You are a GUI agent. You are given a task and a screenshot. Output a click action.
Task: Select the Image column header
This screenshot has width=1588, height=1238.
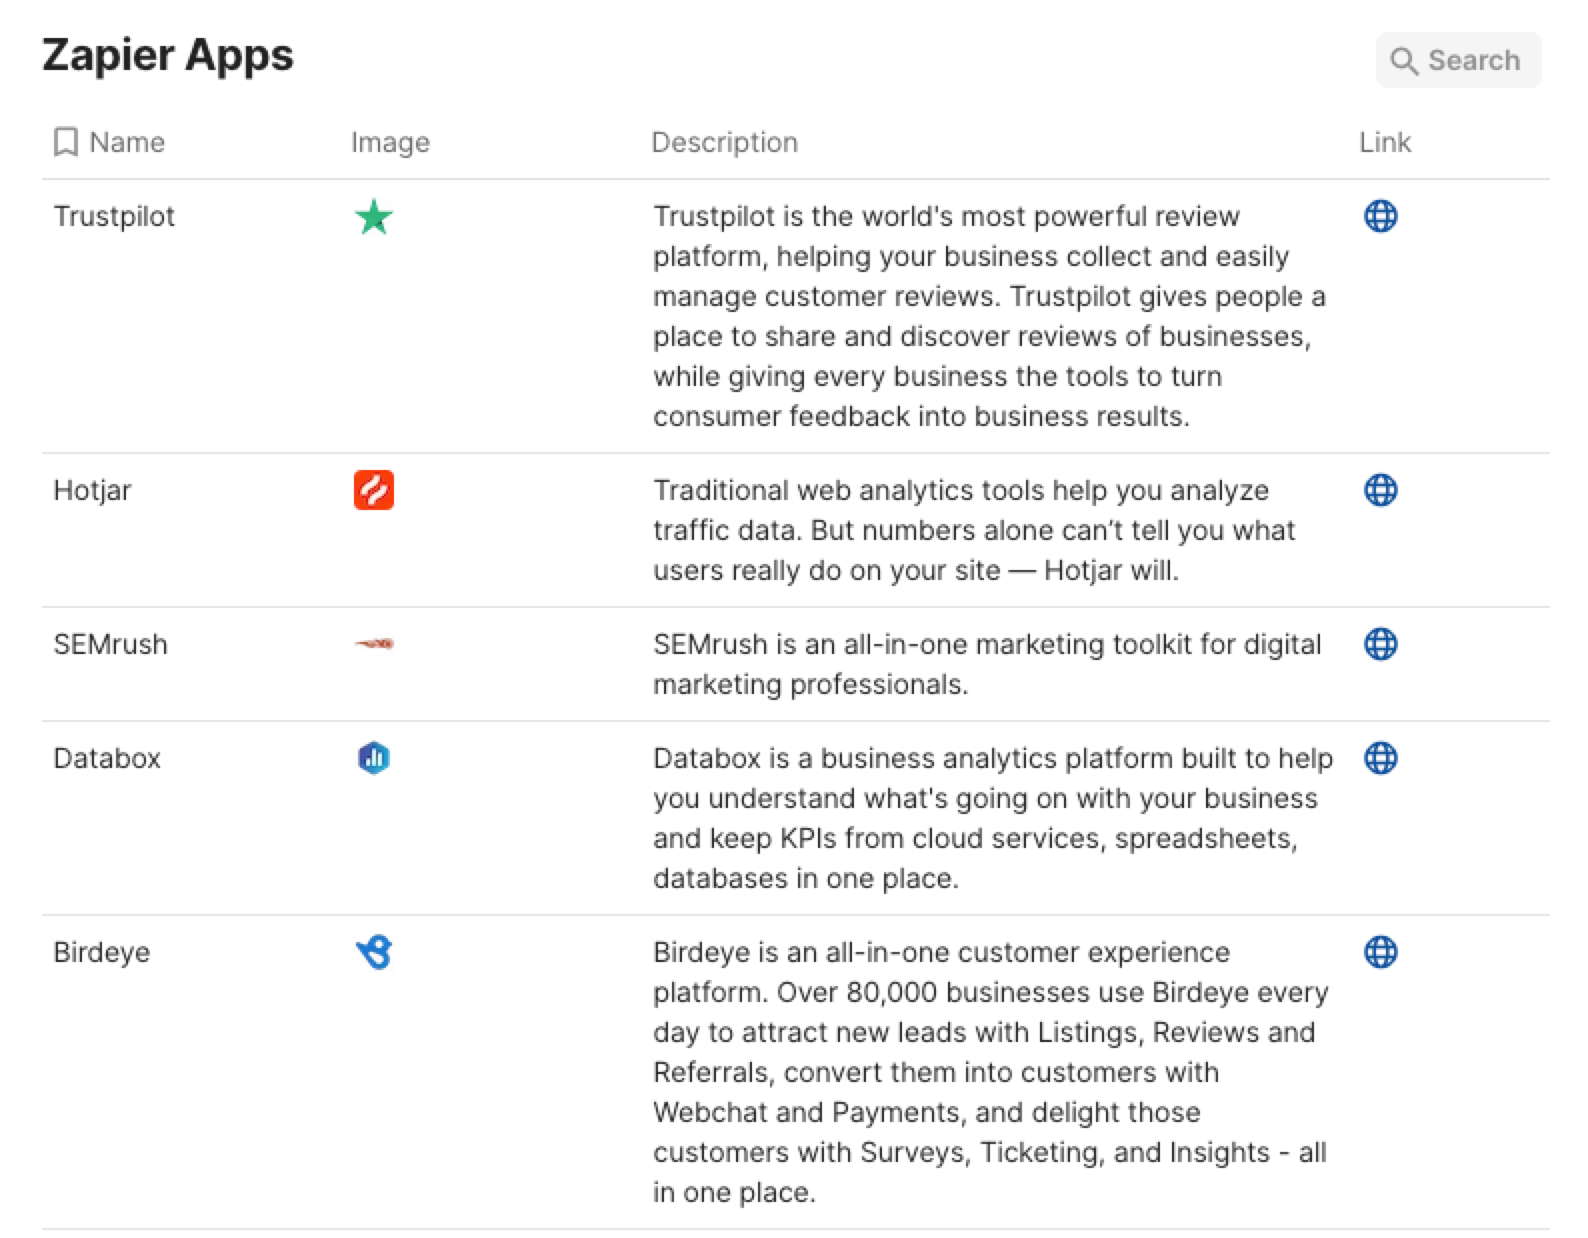click(390, 142)
